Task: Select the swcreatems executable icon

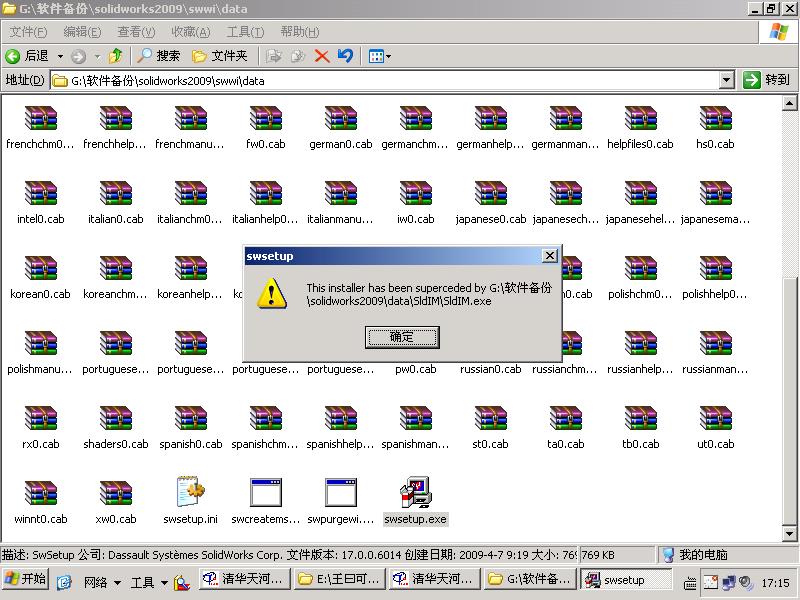Action: [265, 492]
